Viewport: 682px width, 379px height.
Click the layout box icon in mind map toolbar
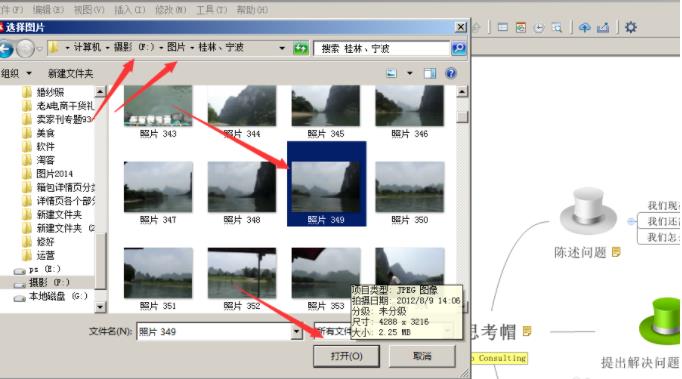(x=503, y=27)
